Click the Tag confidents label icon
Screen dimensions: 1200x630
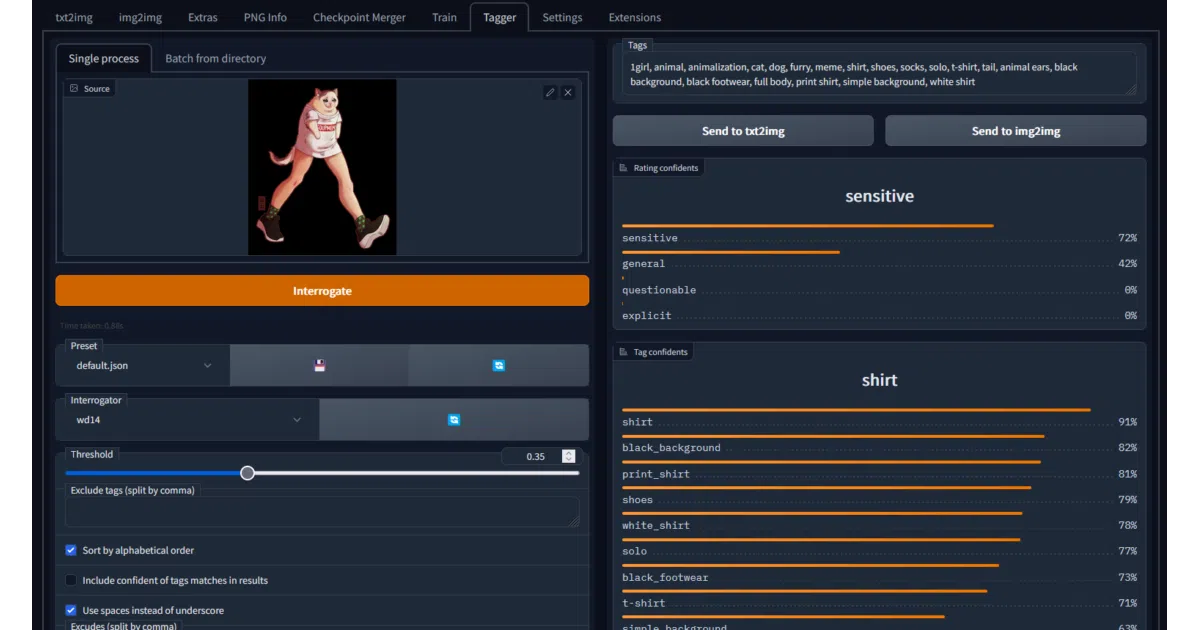pyautogui.click(x=624, y=352)
